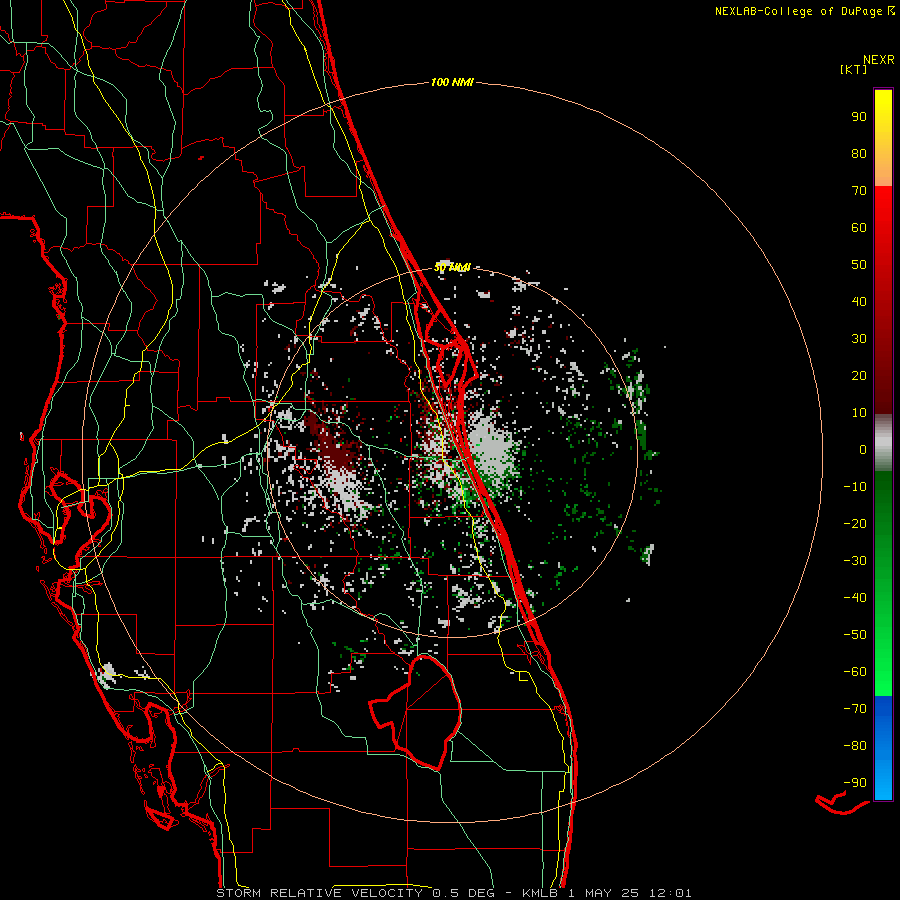Click the -70 scale value
Viewport: 900px width, 900px height.
855,708
